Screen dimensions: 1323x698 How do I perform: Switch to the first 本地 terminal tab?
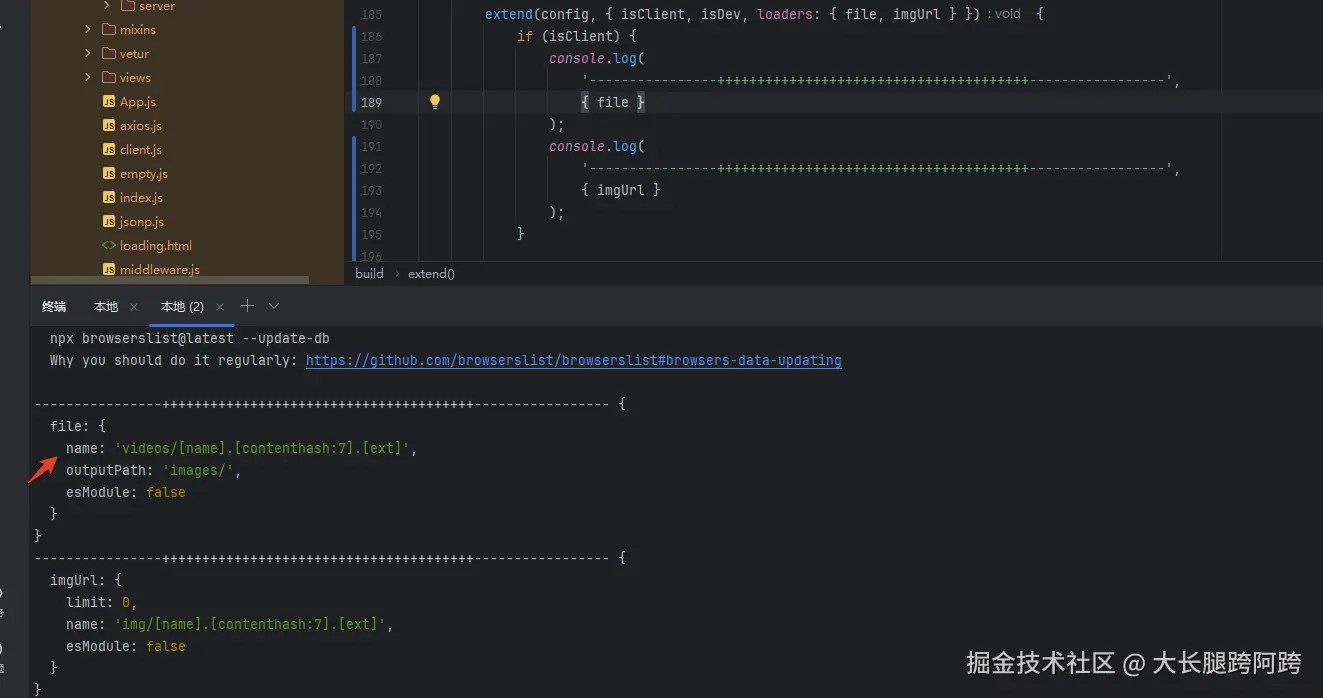pyautogui.click(x=106, y=307)
